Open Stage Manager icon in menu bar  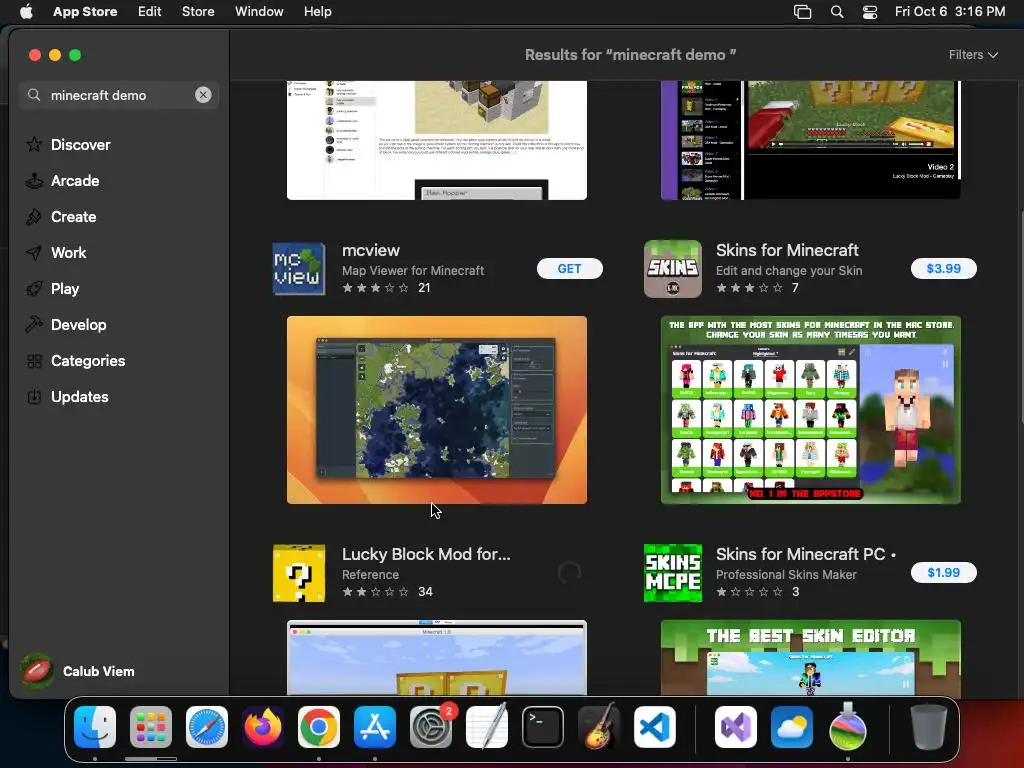(802, 12)
